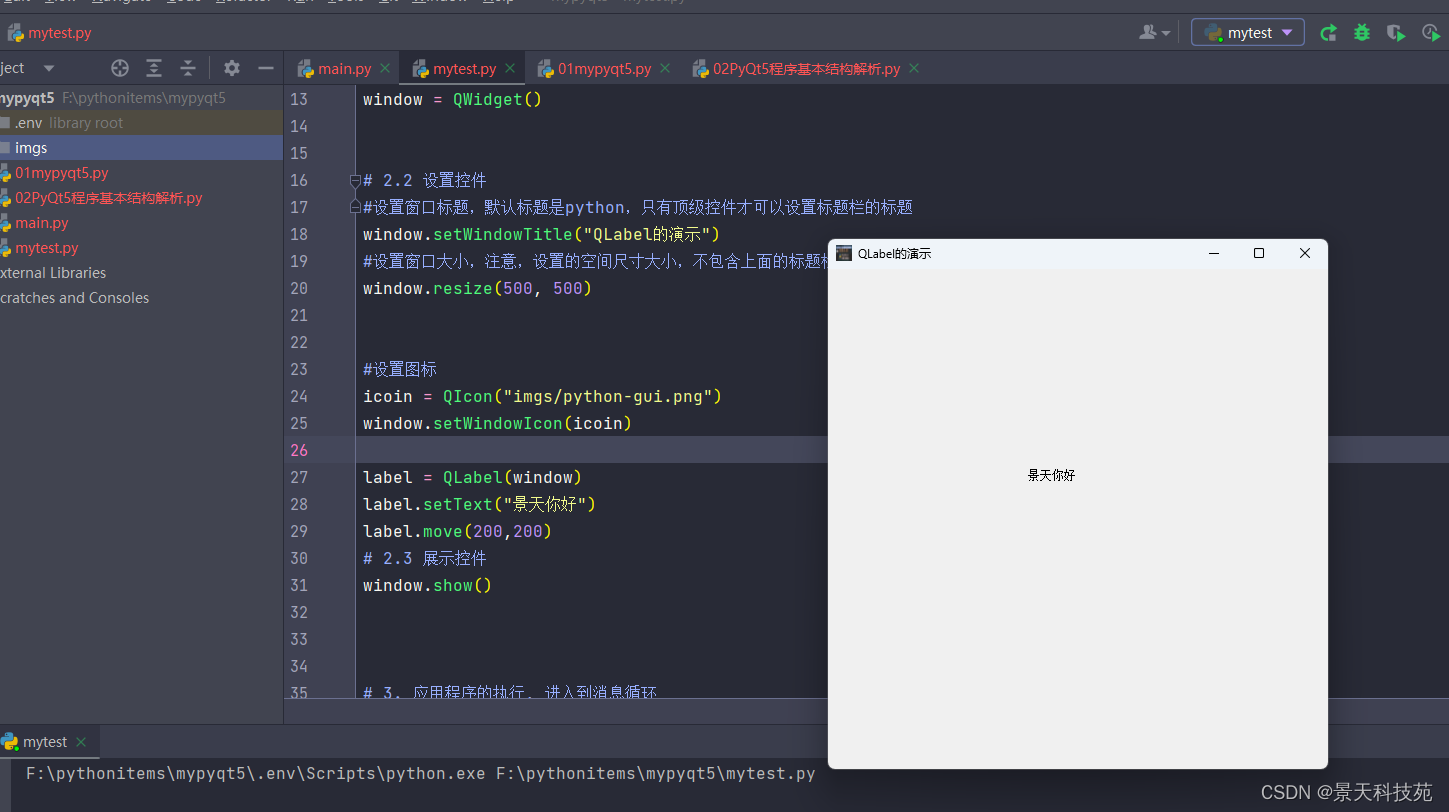Close the mytest.py editor tab
1449x812 pixels.
click(510, 69)
